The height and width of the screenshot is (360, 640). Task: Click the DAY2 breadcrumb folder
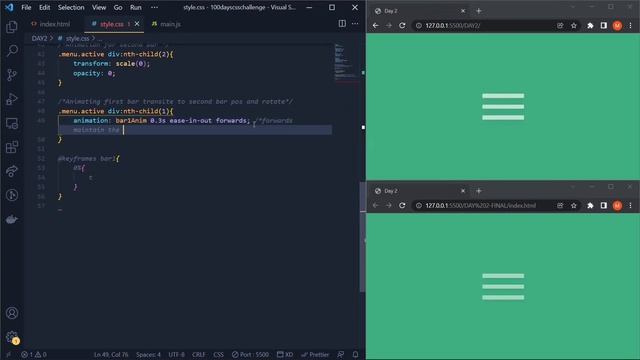(39, 38)
